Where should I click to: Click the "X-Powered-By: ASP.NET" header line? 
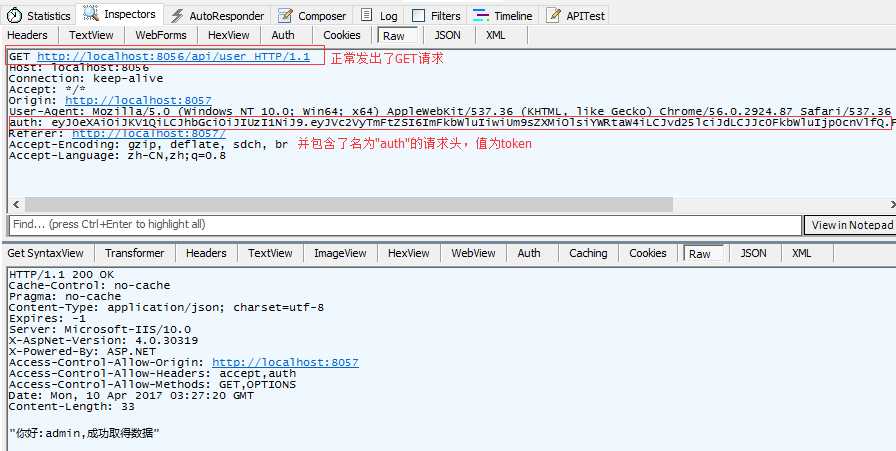pyautogui.click(x=82, y=352)
